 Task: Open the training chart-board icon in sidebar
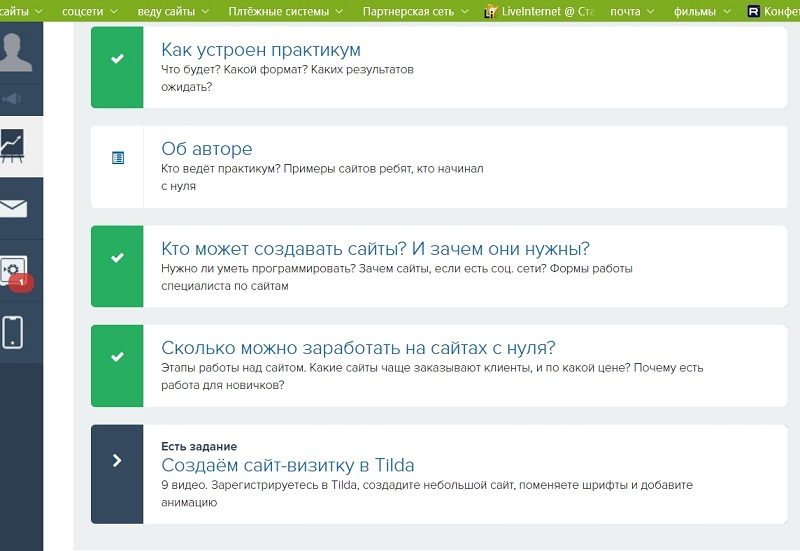click(x=12, y=146)
